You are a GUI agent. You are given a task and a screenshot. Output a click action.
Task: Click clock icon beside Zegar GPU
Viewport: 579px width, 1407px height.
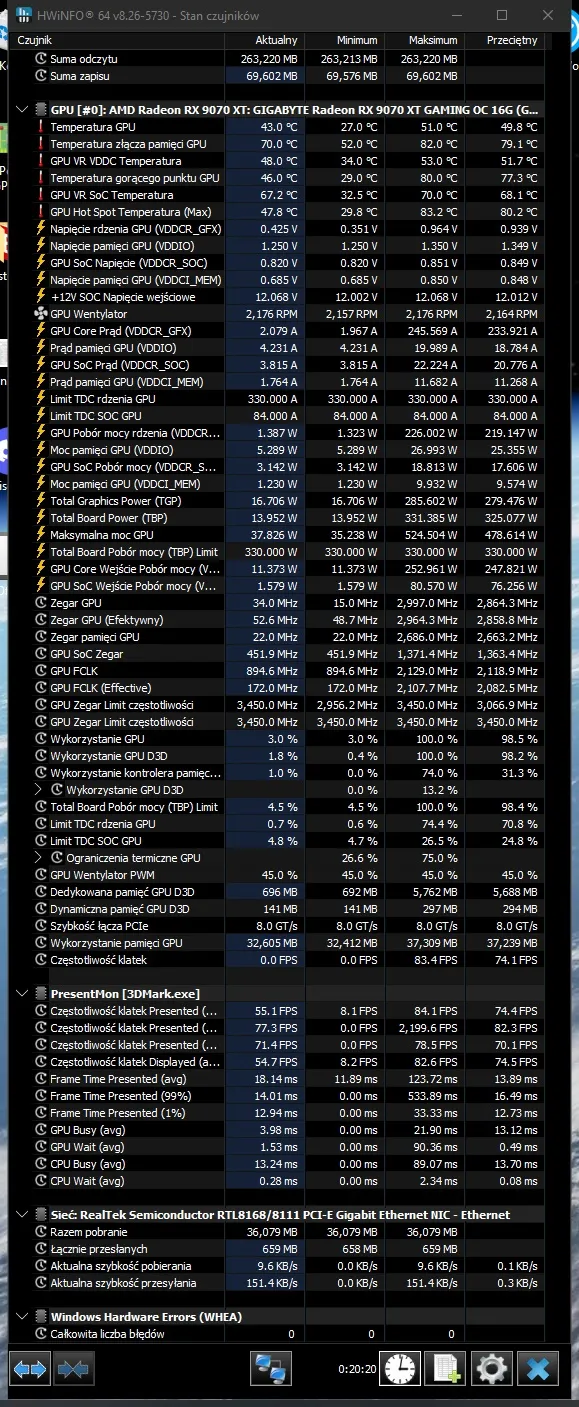[x=41, y=603]
